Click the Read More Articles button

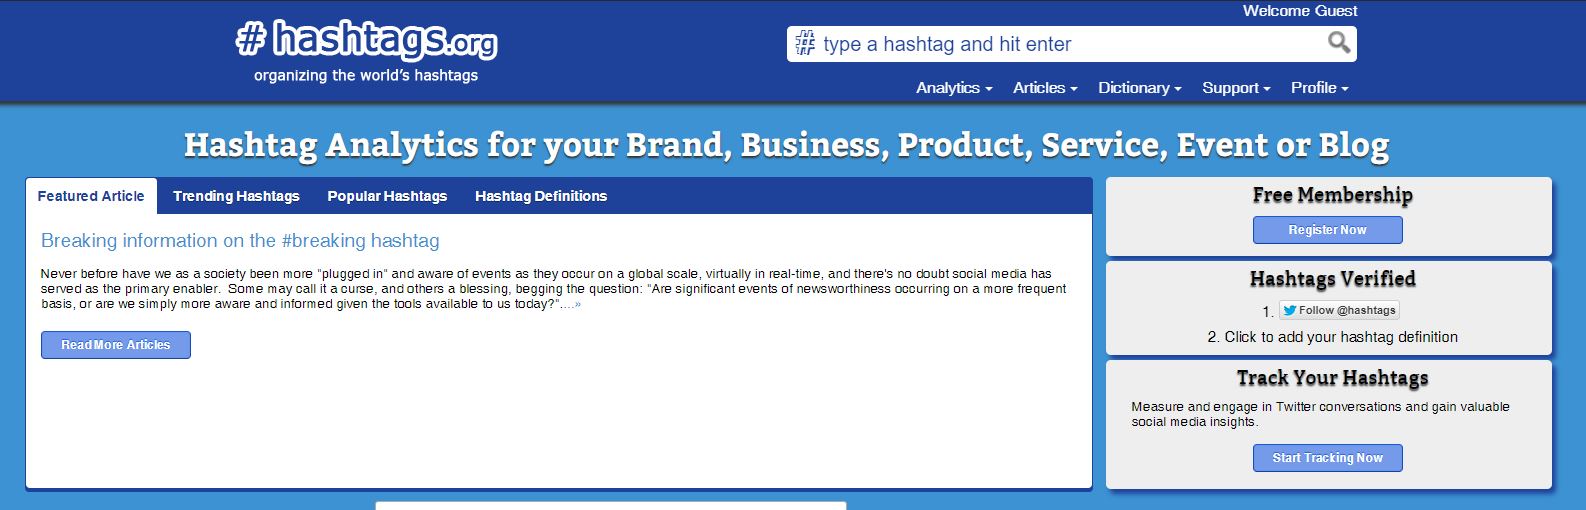(116, 345)
